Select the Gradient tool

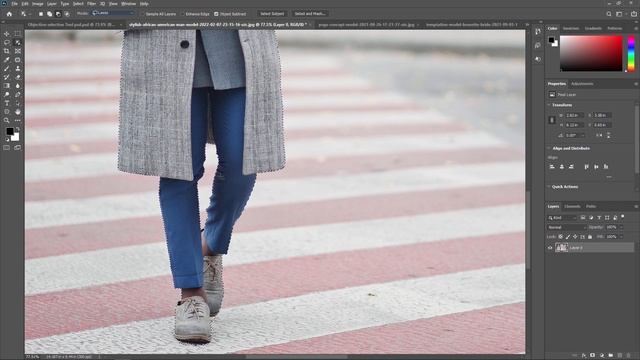7,86
